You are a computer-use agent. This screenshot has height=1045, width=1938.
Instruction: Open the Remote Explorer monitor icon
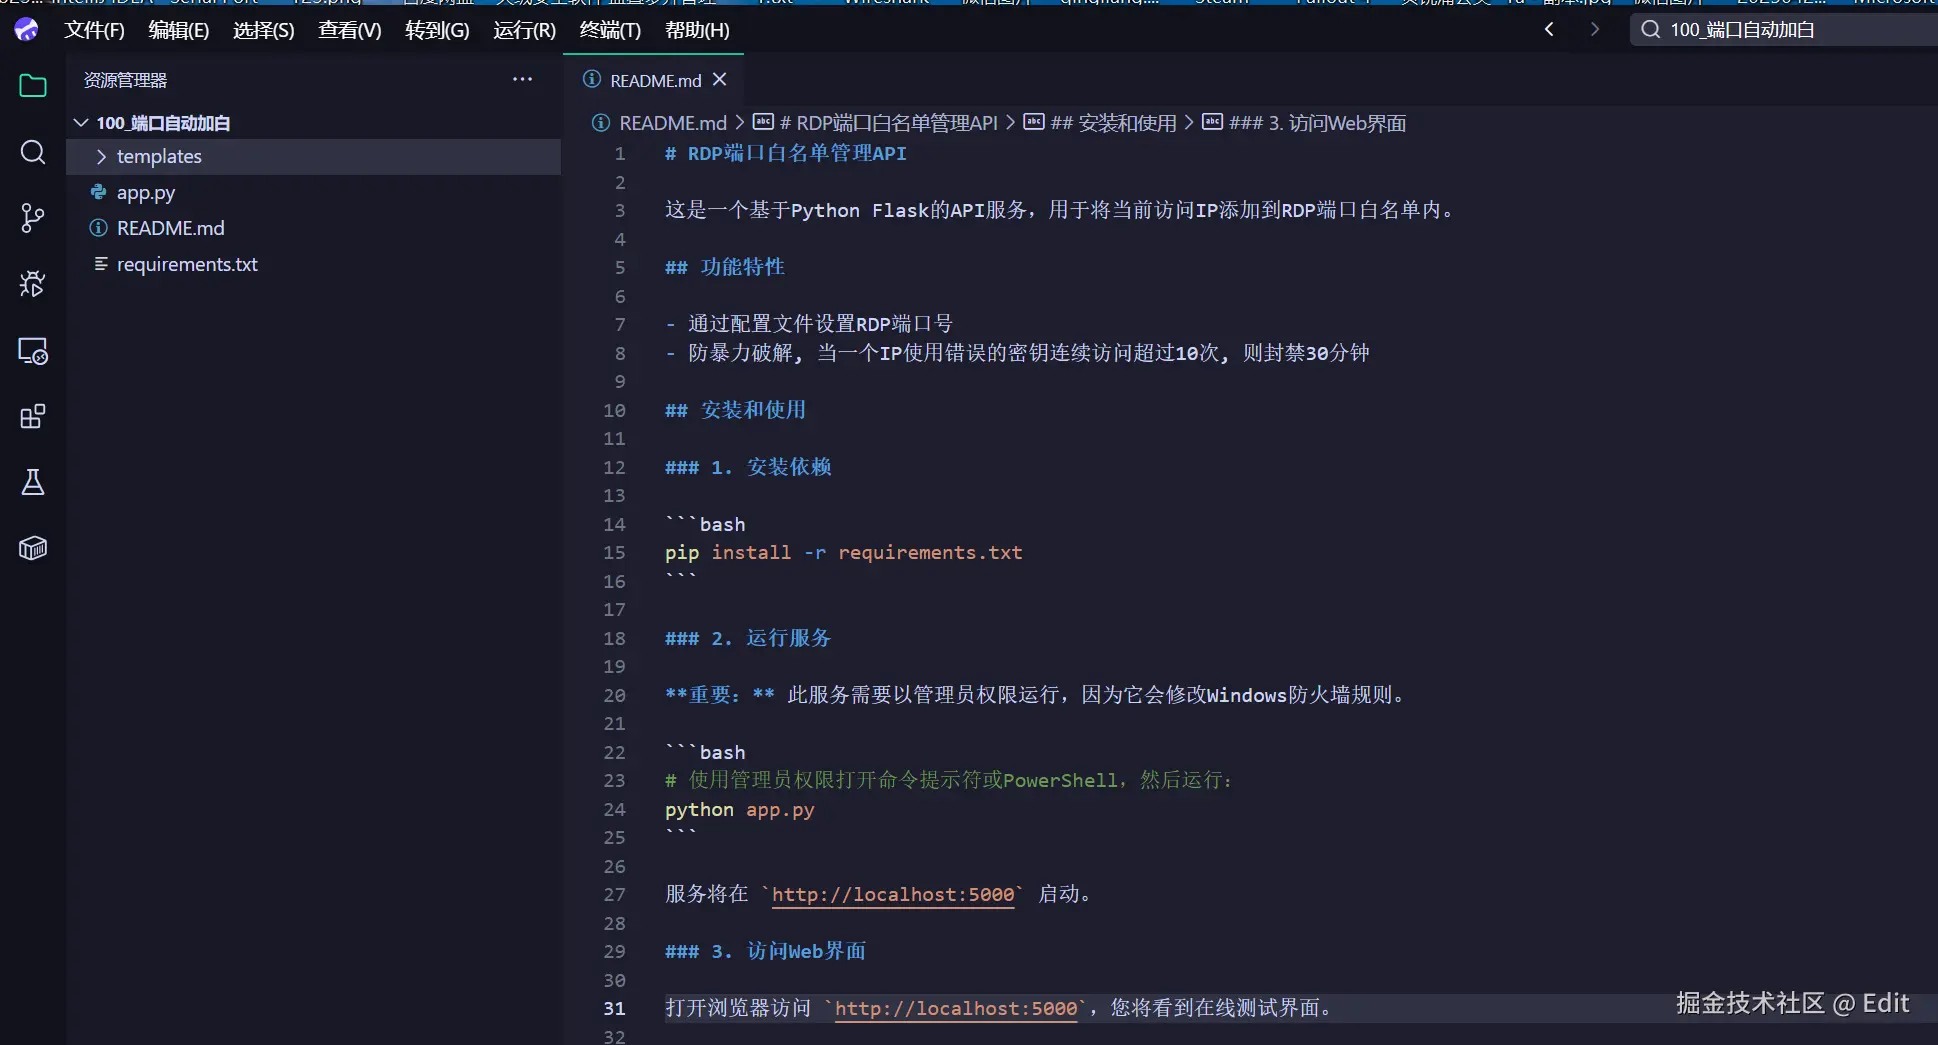pyautogui.click(x=33, y=351)
